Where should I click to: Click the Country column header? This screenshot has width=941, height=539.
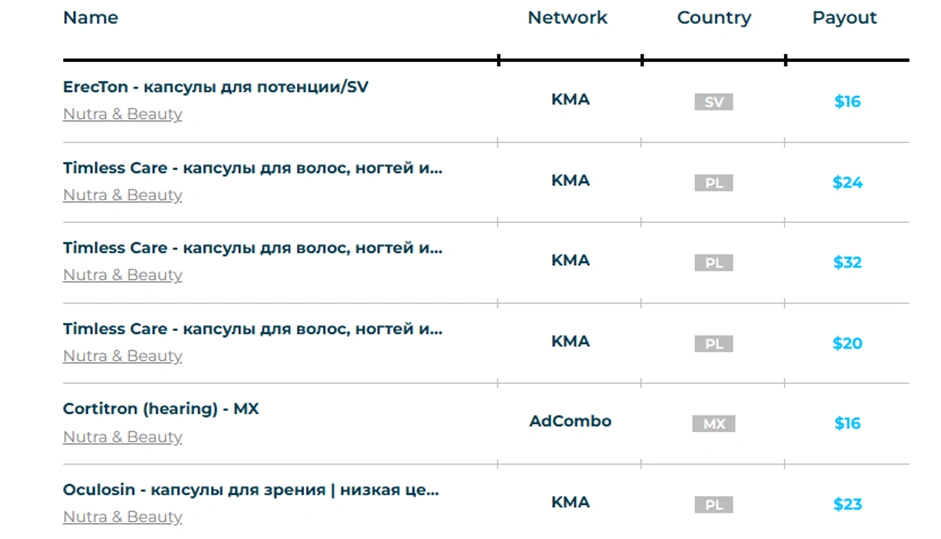[x=713, y=18]
